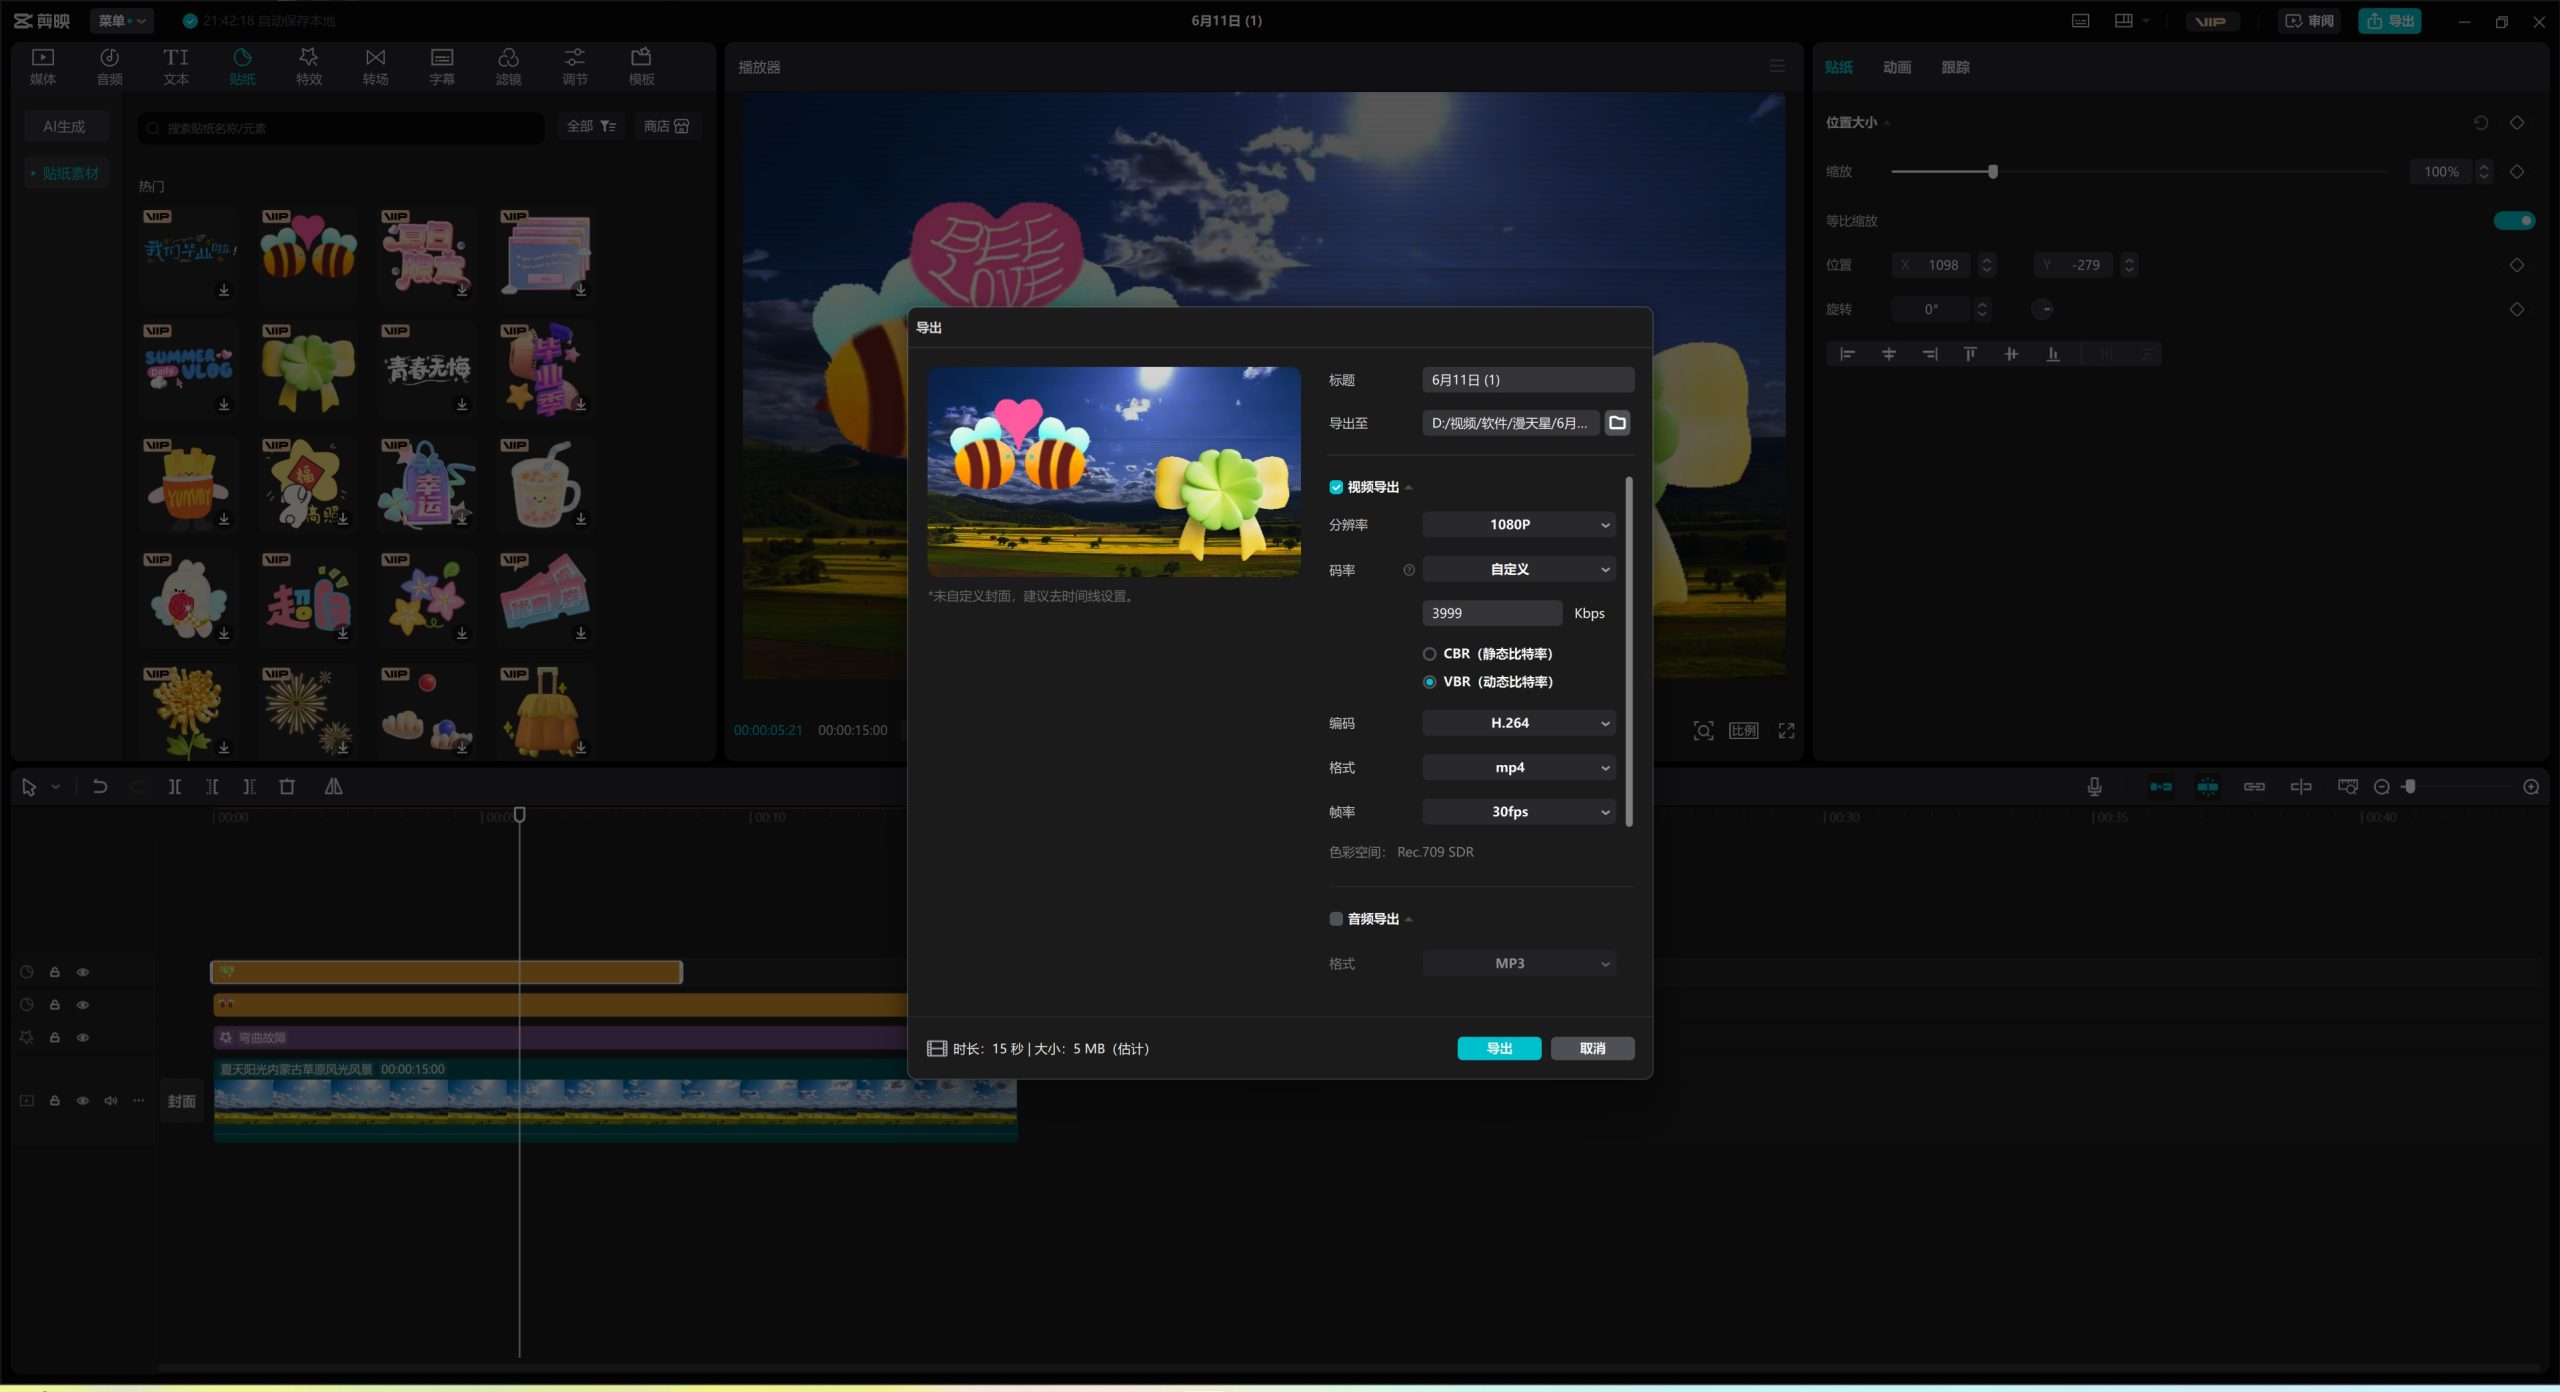Open the 全部 sticker filter dropdown

point(591,126)
